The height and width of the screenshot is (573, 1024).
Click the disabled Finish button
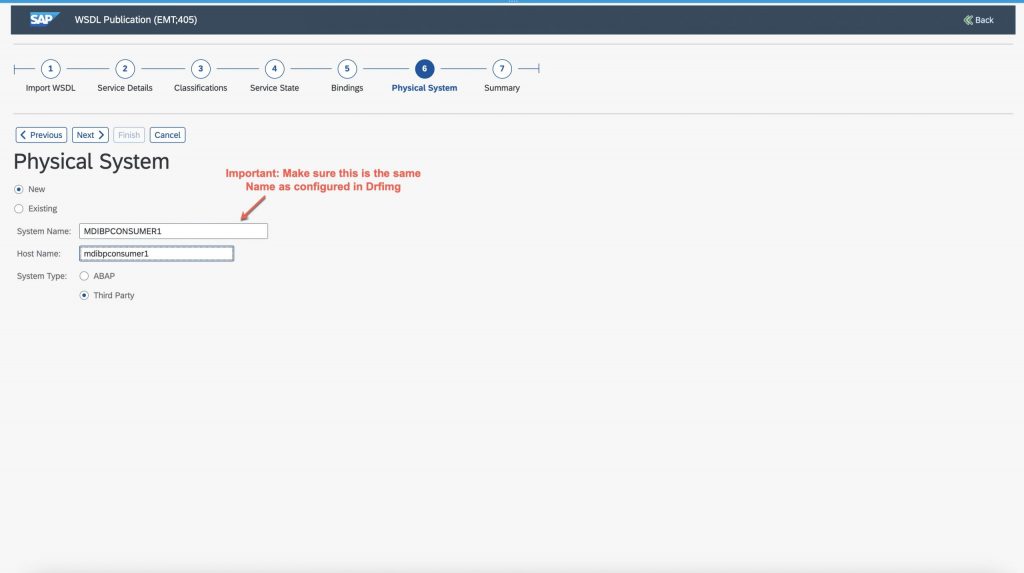point(129,135)
